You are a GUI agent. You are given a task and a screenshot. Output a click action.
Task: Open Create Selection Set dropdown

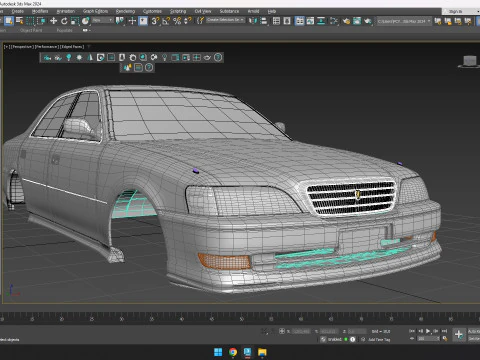point(225,20)
